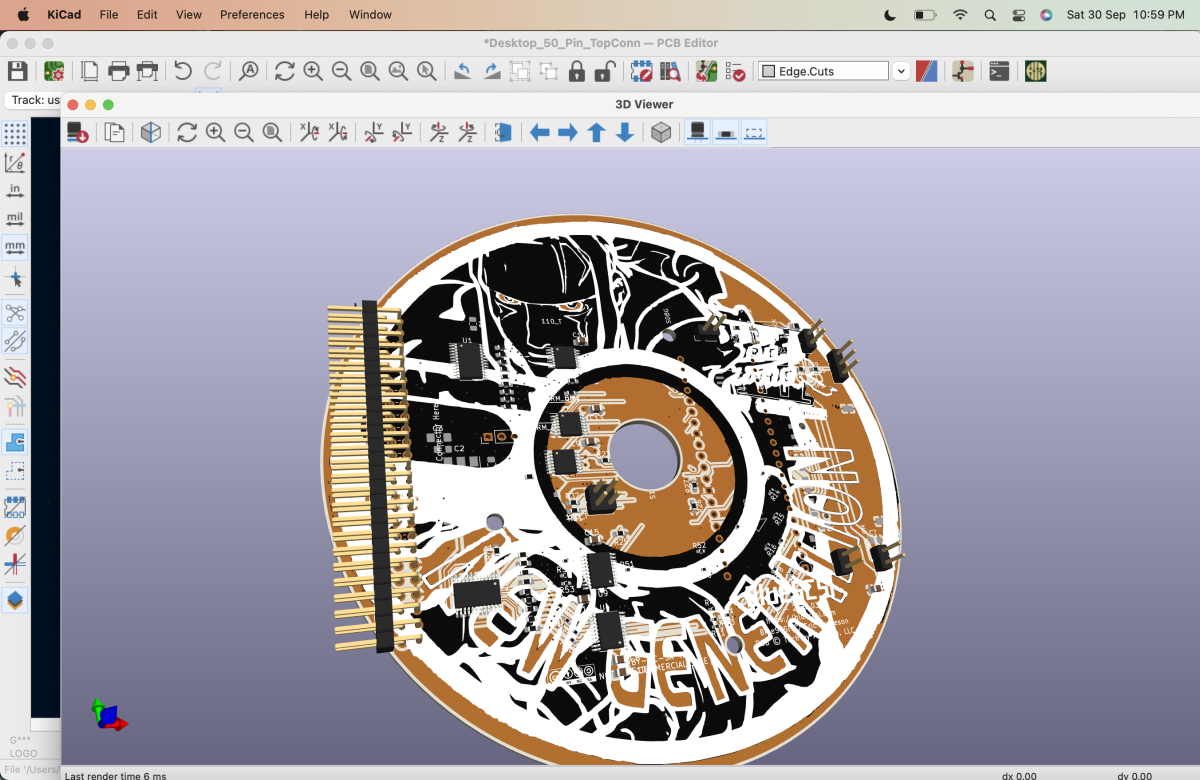The width and height of the screenshot is (1200, 780).
Task: Zoom in on the PCB Editor canvas
Action: pos(313,71)
